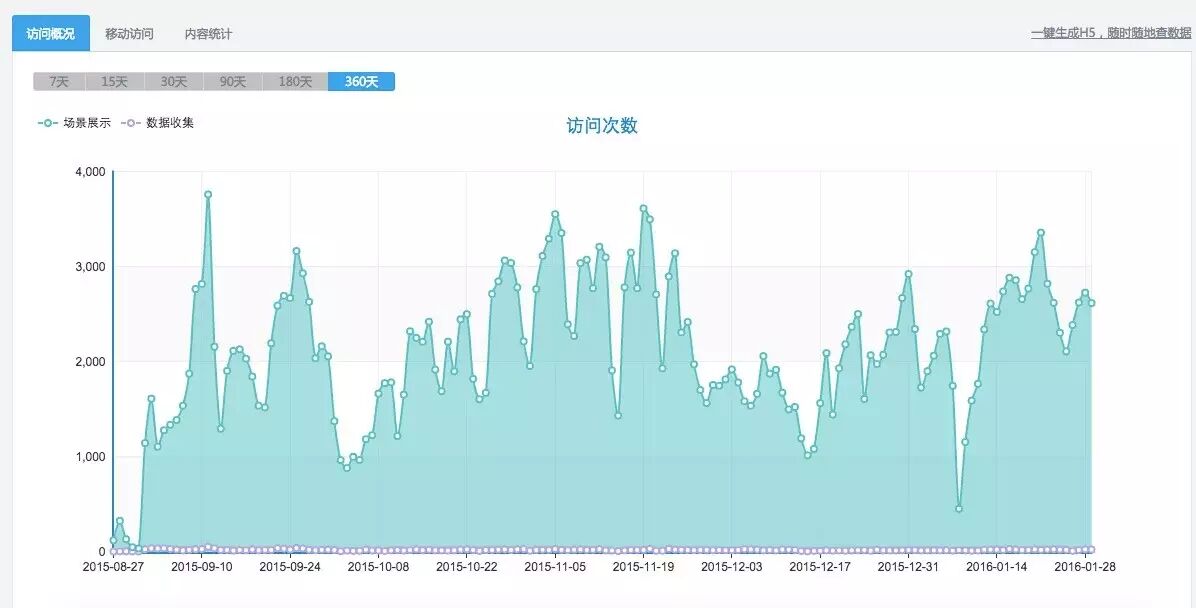Image resolution: width=1196 pixels, height=608 pixels.
Task: Click the 2016-01-28 axis date
Action: pos(1085,567)
